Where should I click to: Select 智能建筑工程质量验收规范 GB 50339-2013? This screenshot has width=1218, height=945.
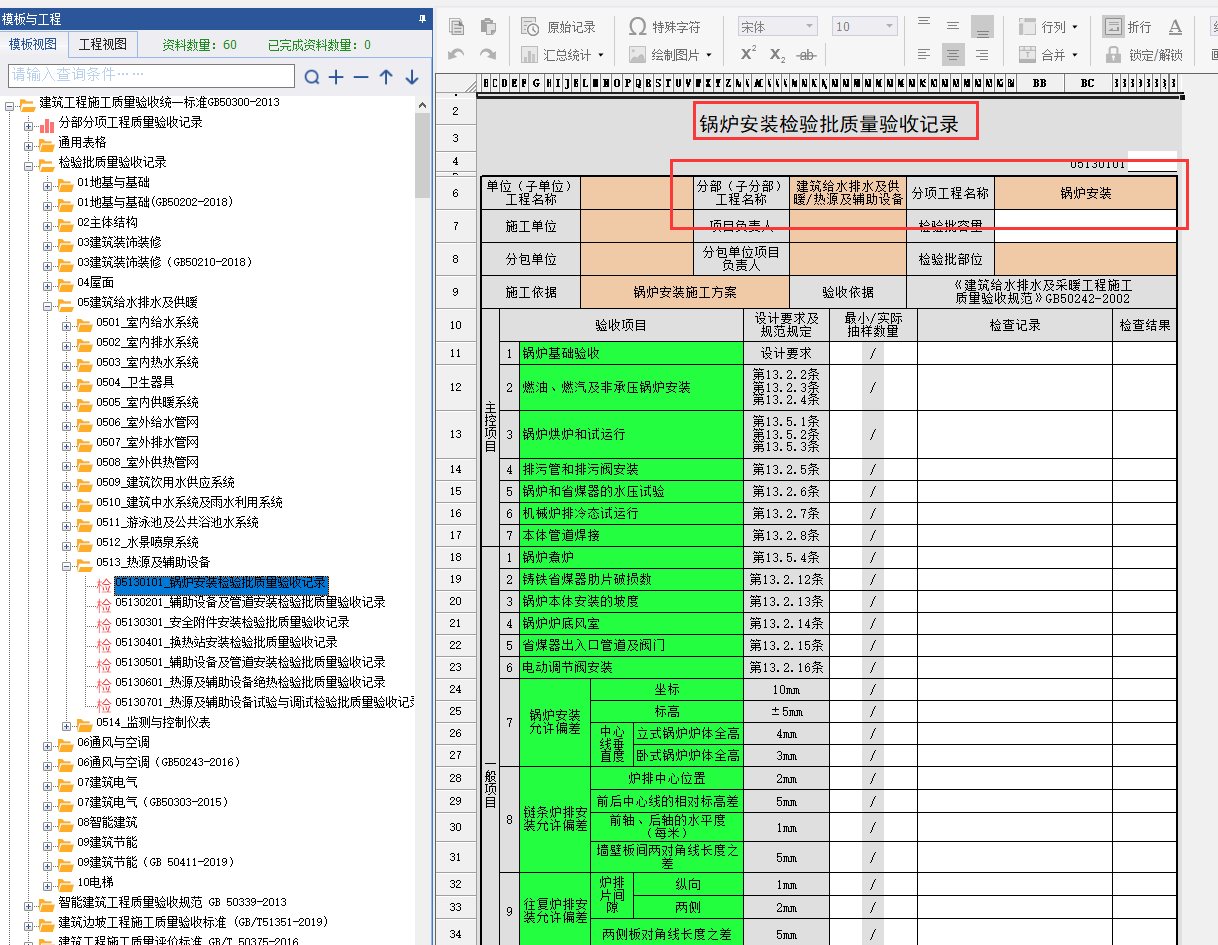[172, 902]
